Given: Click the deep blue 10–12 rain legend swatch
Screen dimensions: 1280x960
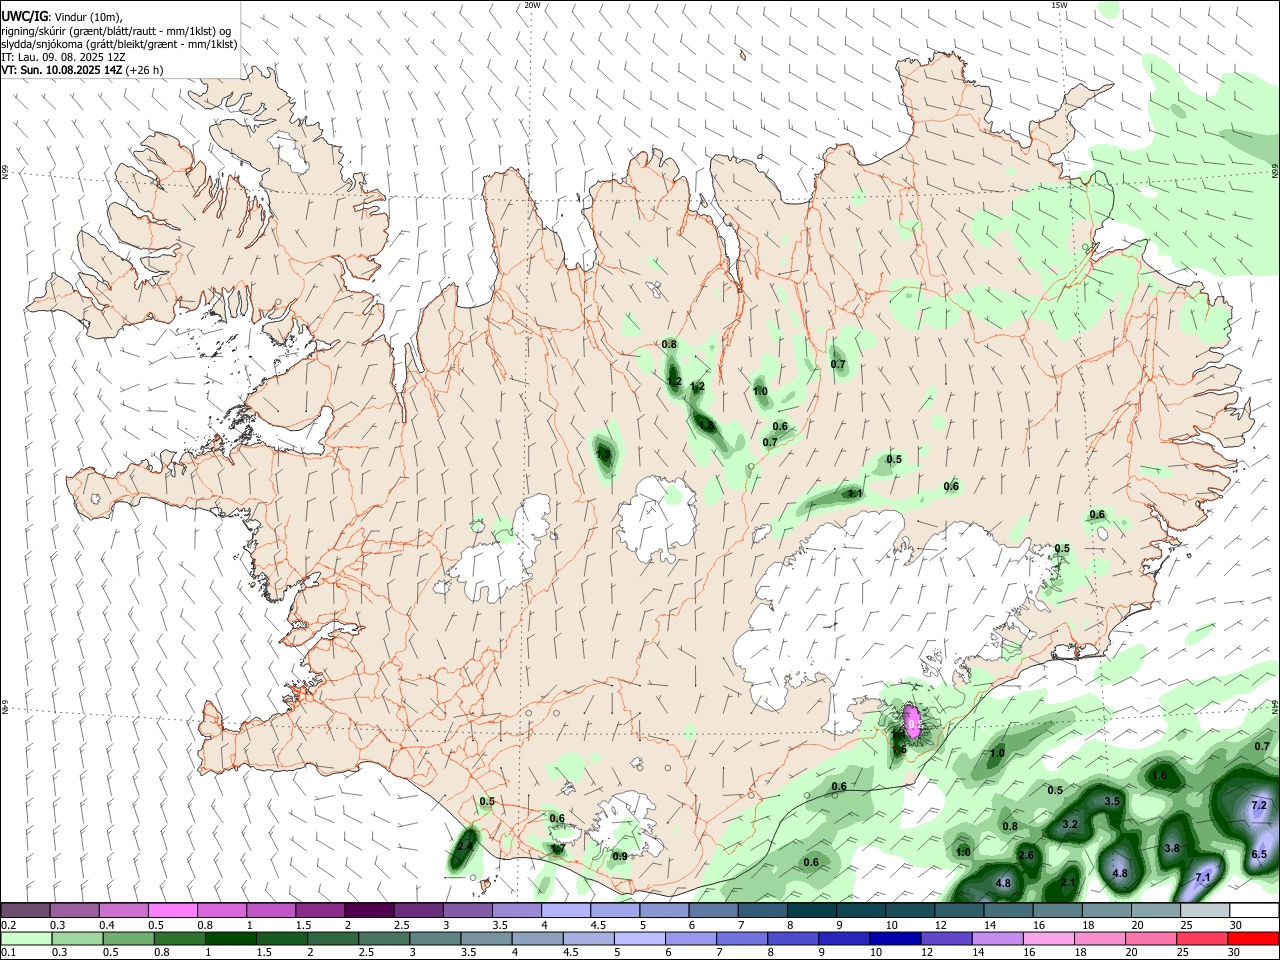Looking at the screenshot, I should [x=895, y=939].
